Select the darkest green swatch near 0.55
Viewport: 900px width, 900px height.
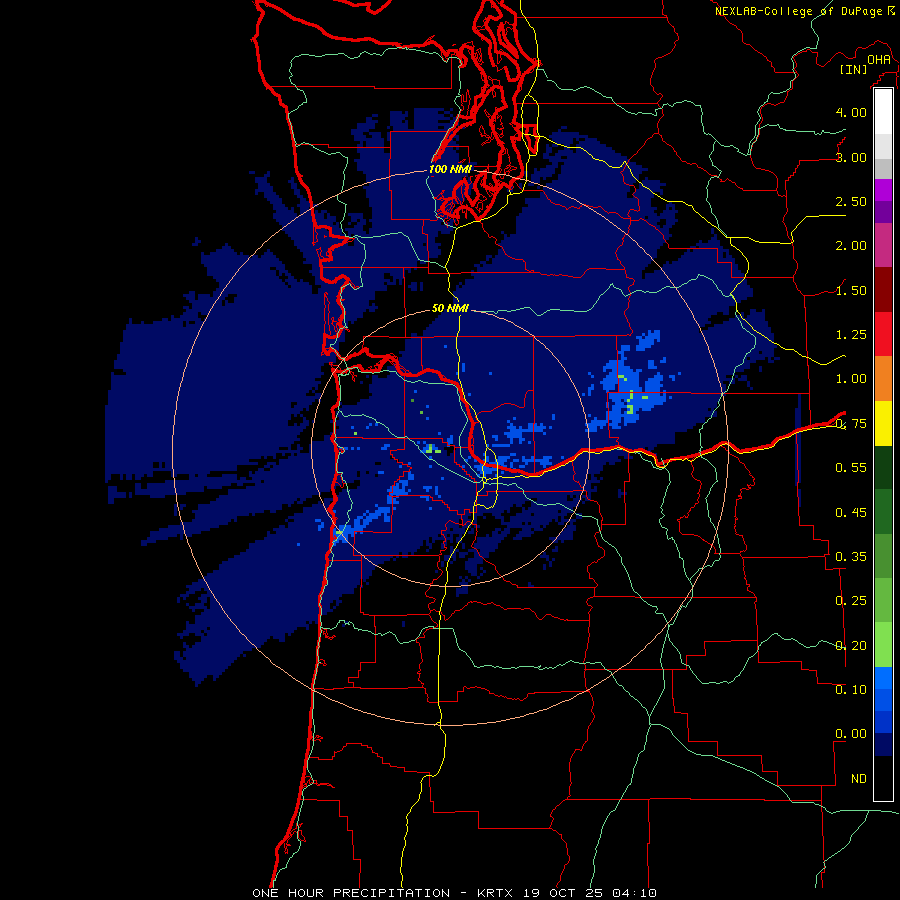pyautogui.click(x=883, y=467)
